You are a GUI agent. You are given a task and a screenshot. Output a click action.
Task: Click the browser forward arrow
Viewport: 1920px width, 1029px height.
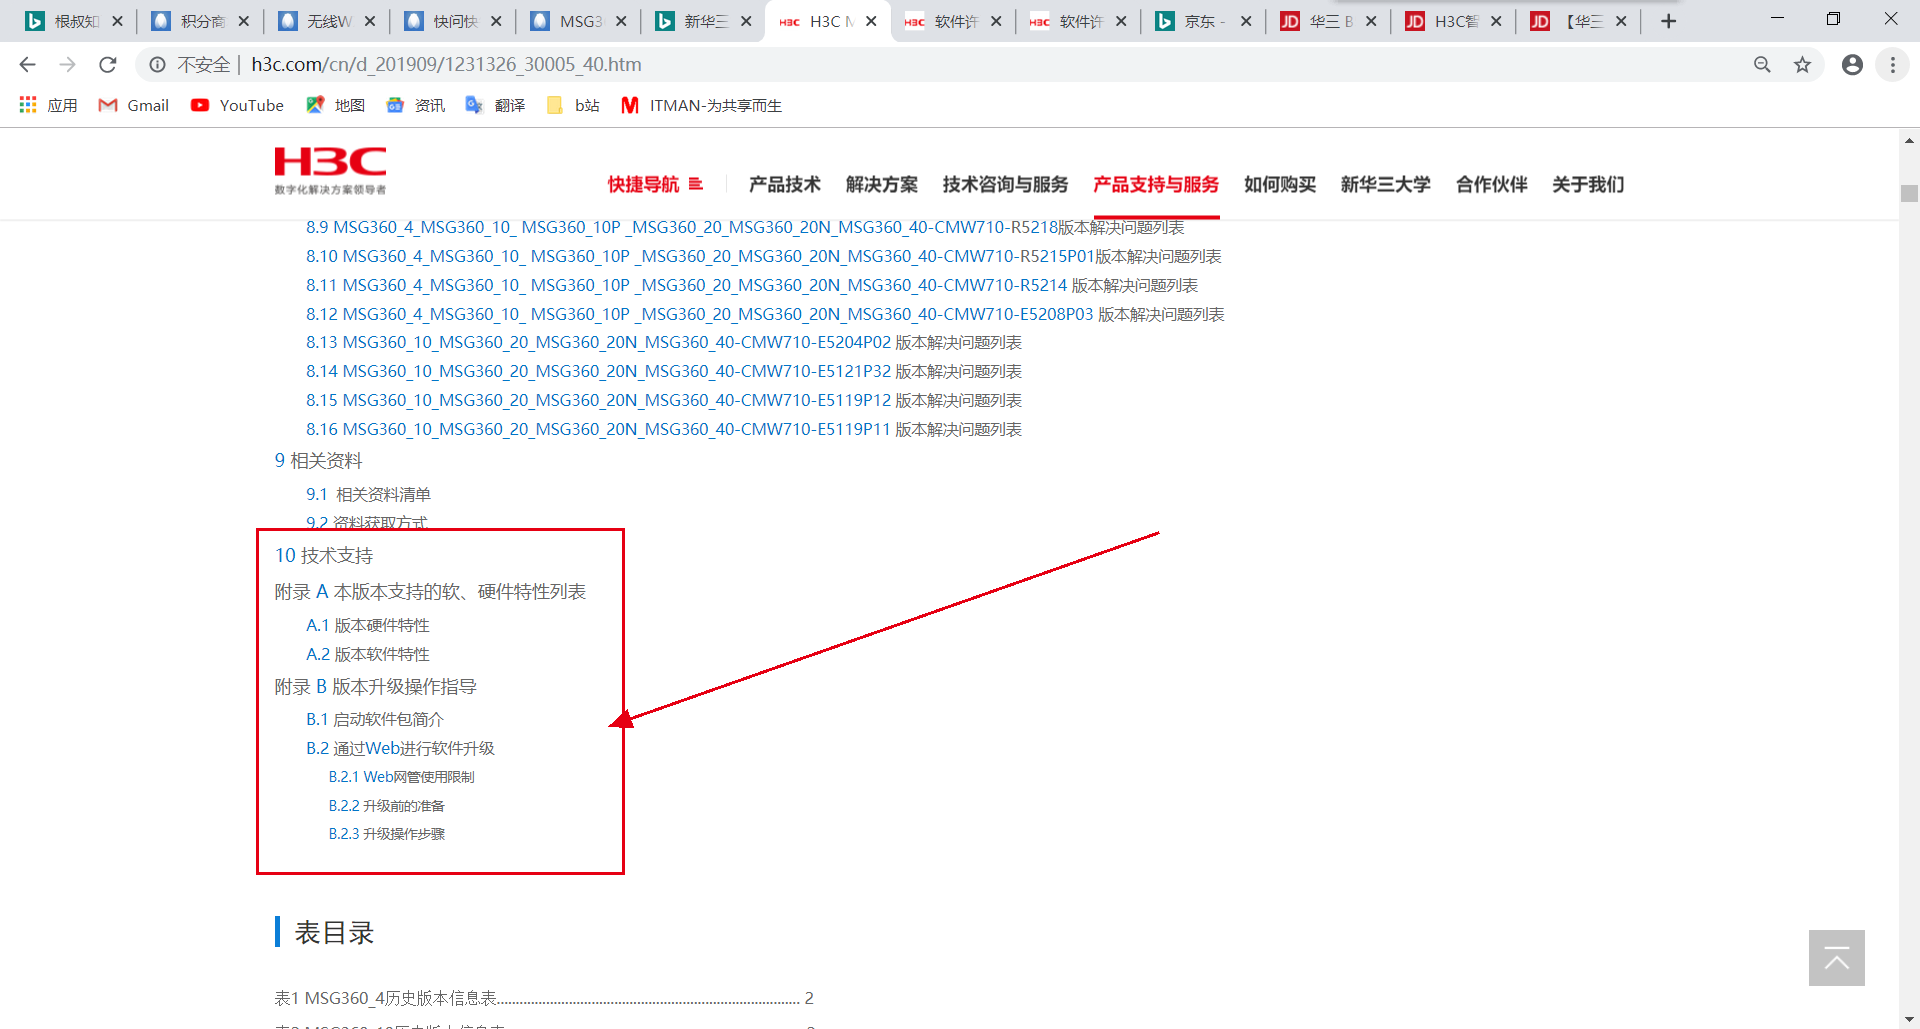pos(67,65)
